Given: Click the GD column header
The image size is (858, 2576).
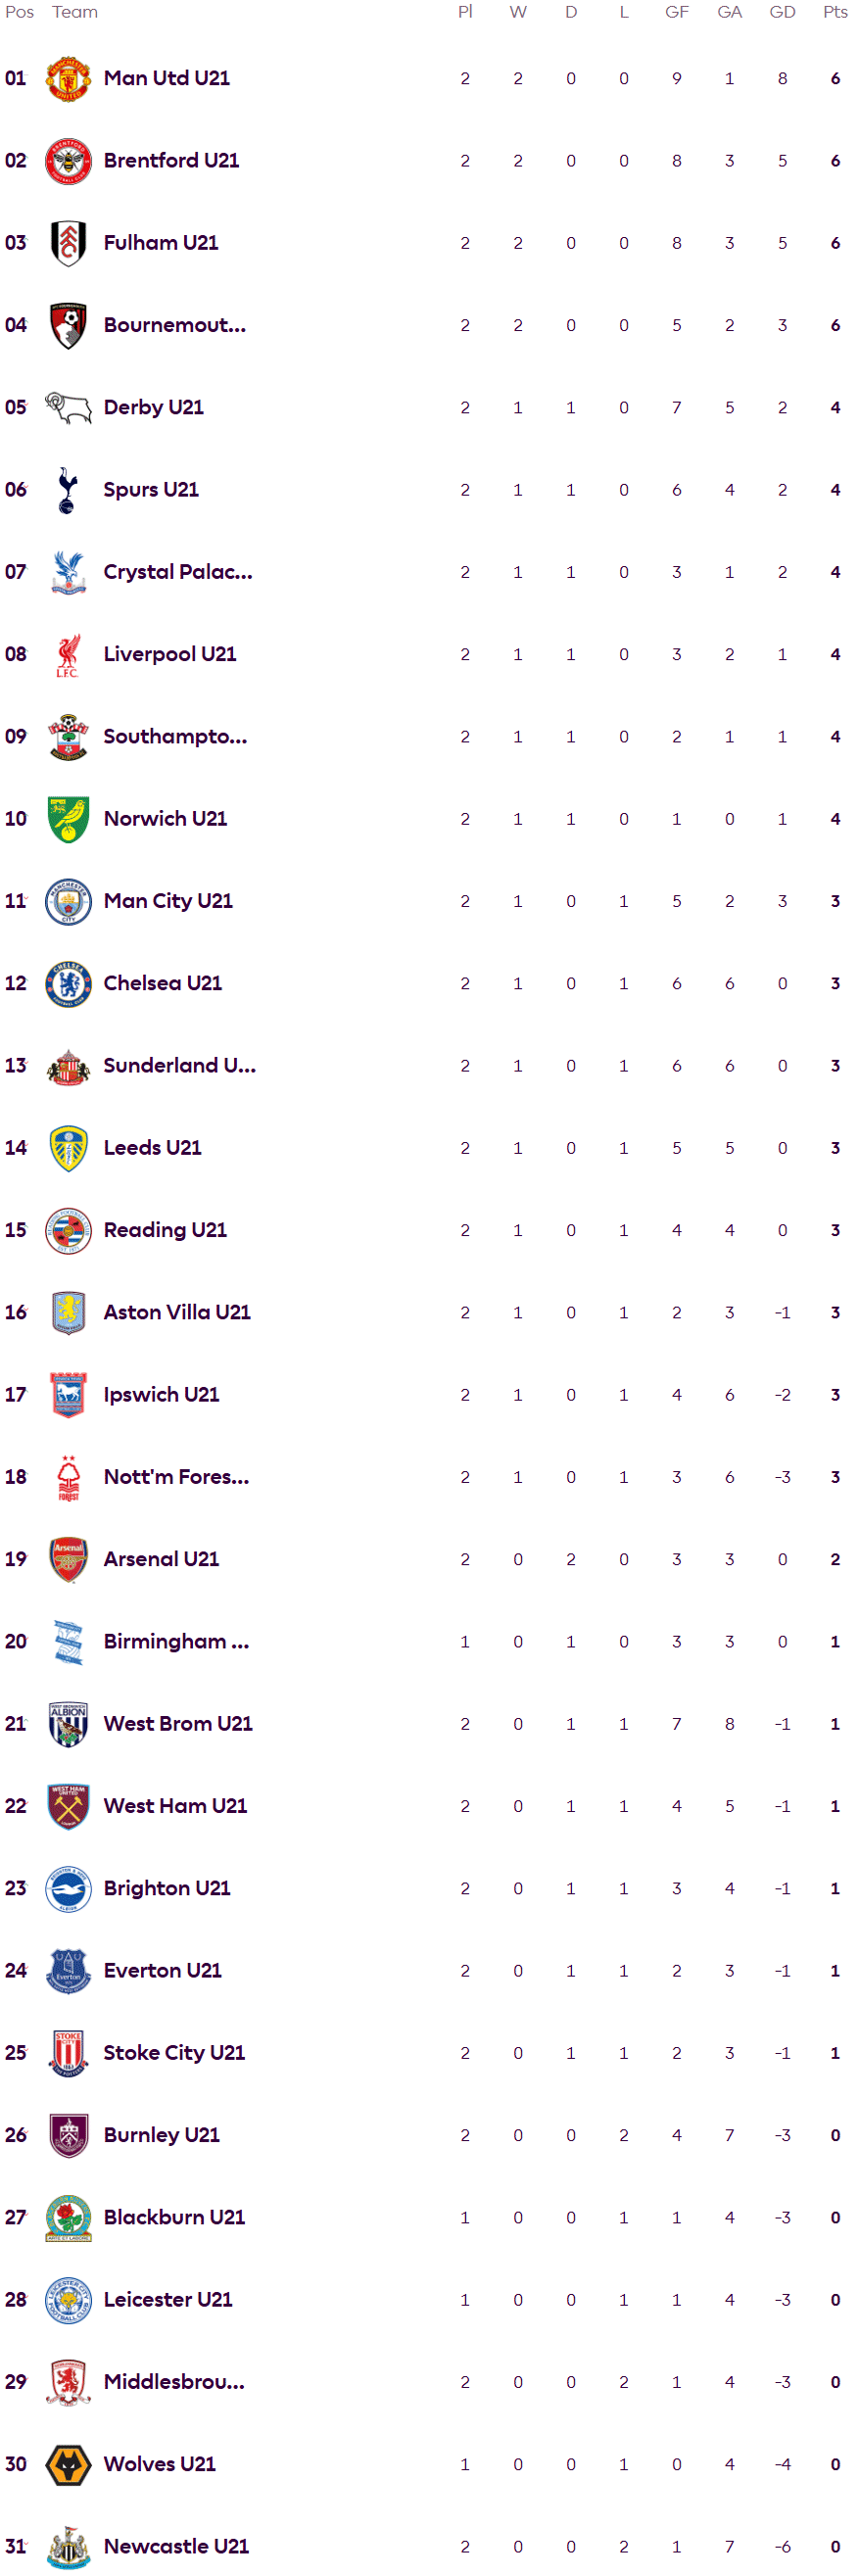Looking at the screenshot, I should click(x=782, y=12).
